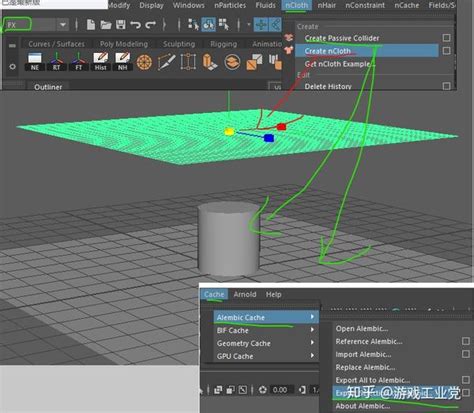This screenshot has width=474, height=413.
Task: Undo last action with undo arrow
Action: tap(135, 25)
